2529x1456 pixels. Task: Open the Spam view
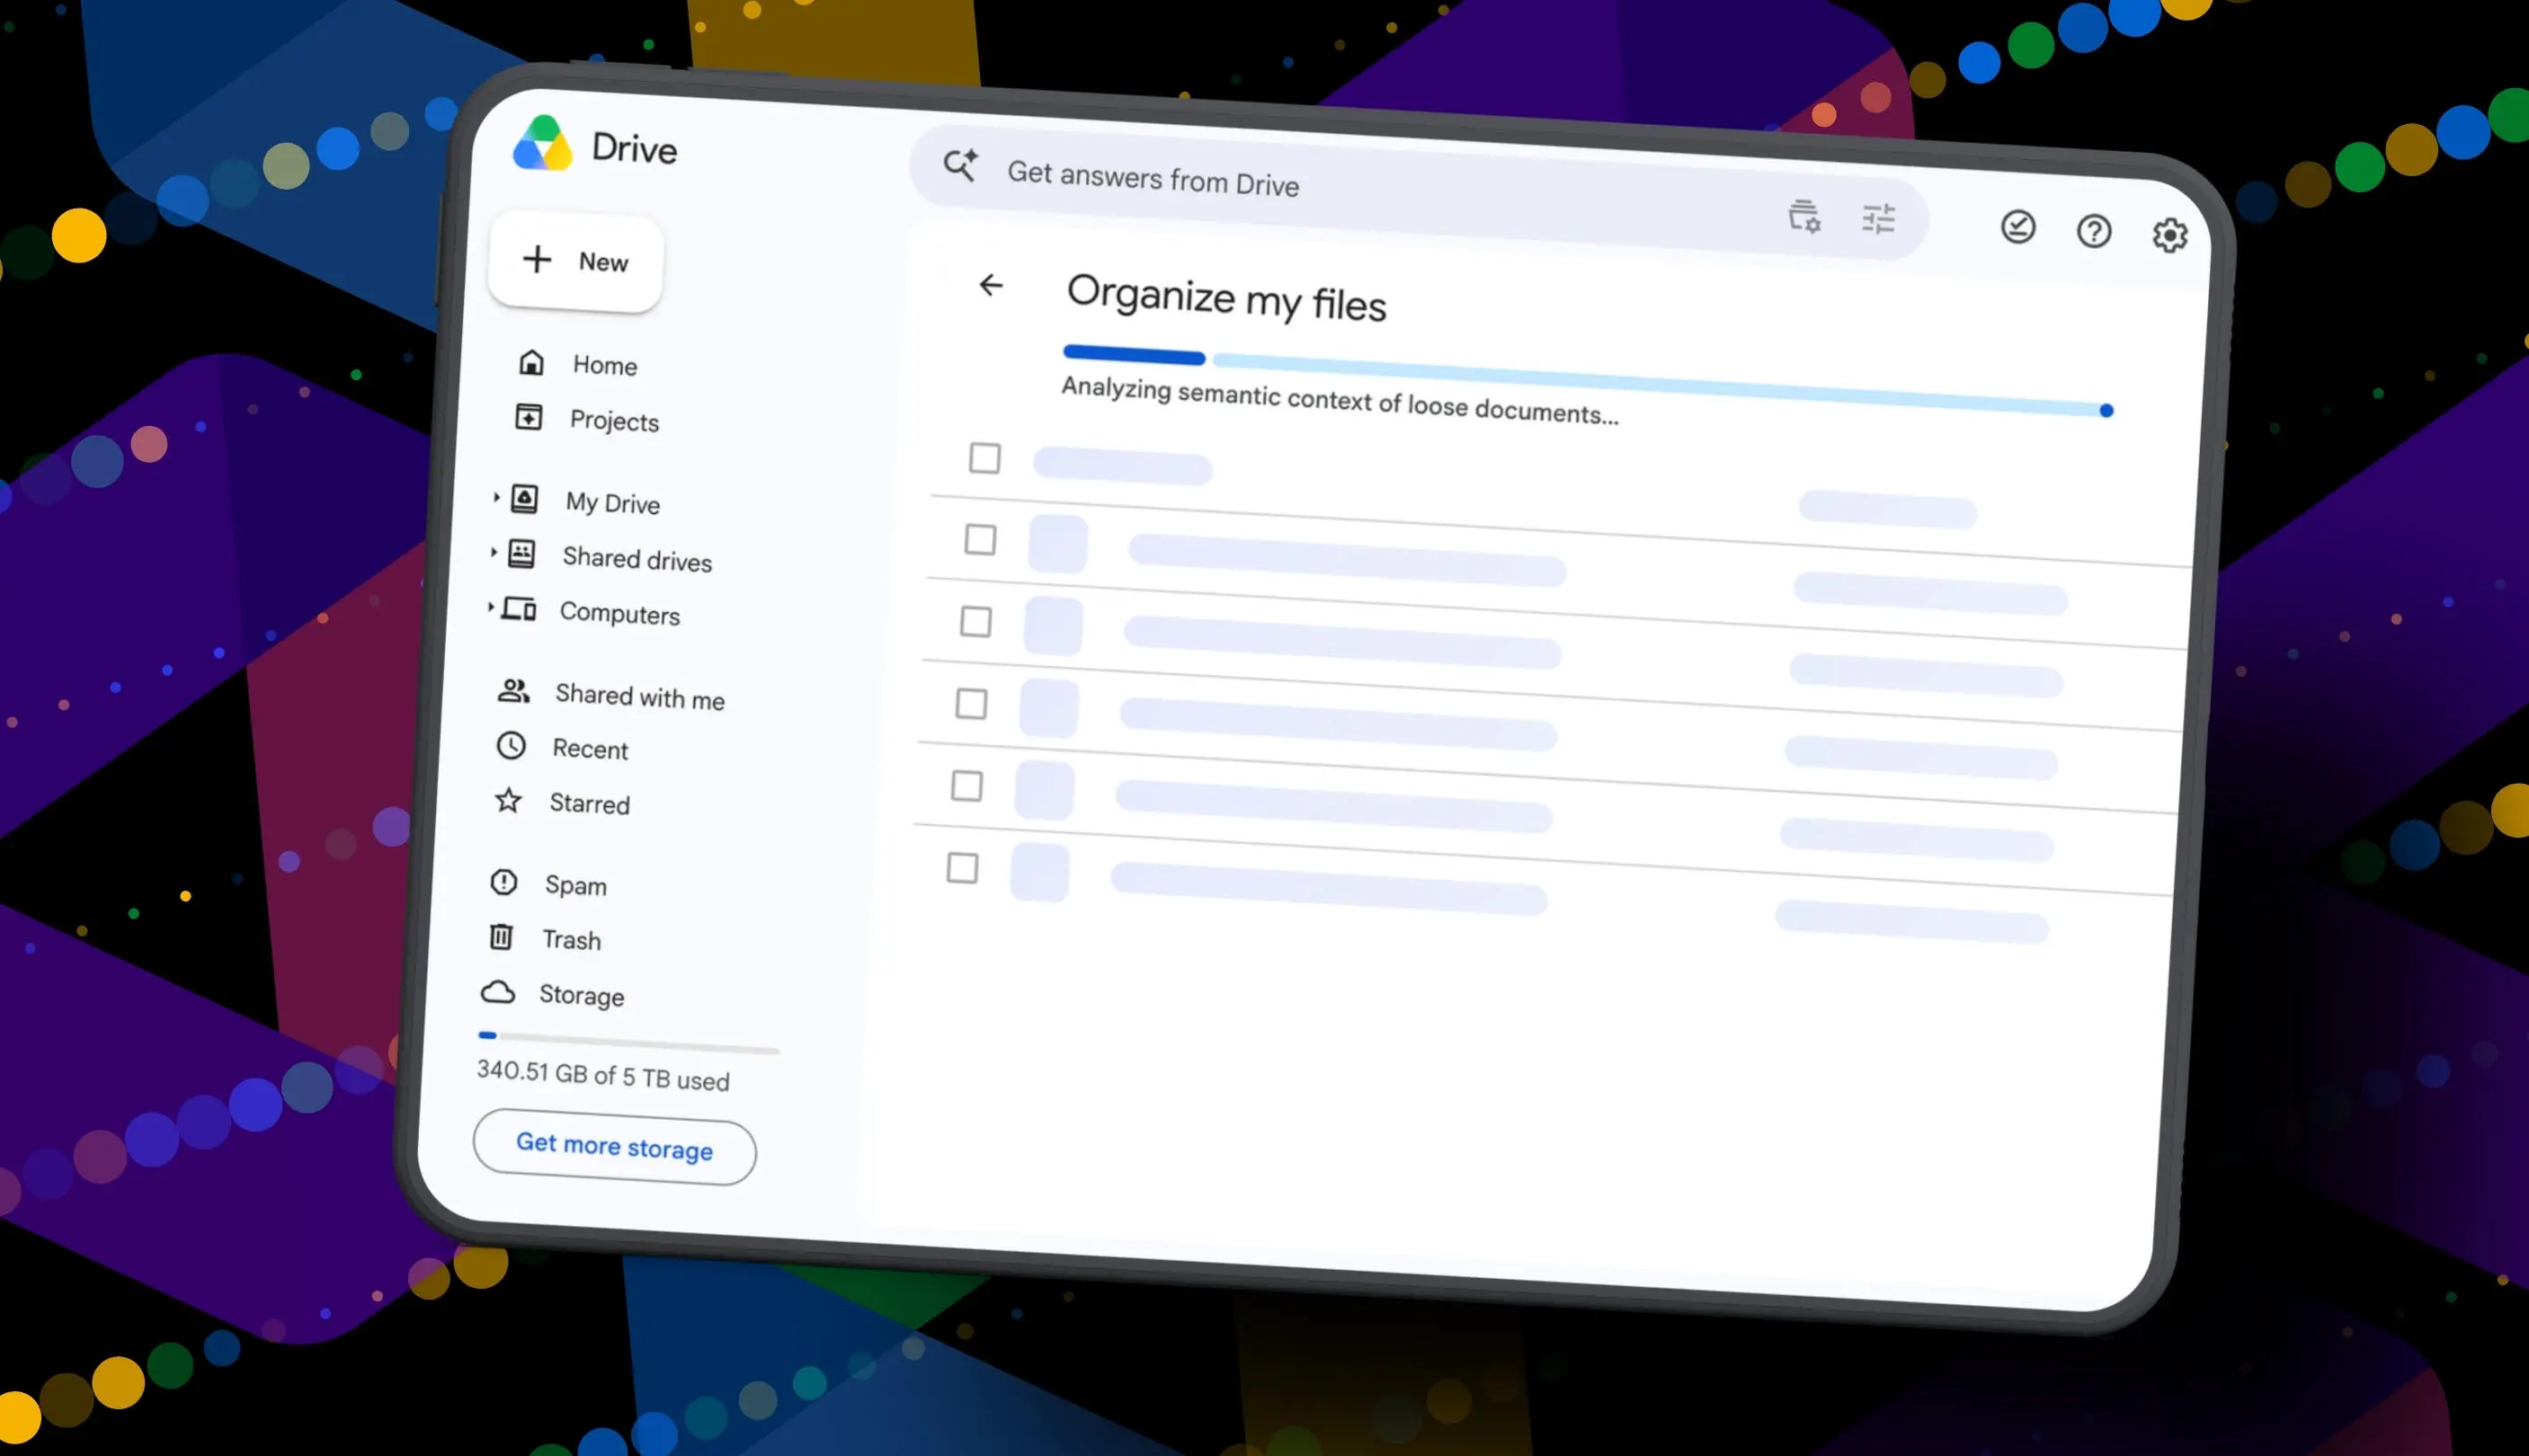point(575,885)
